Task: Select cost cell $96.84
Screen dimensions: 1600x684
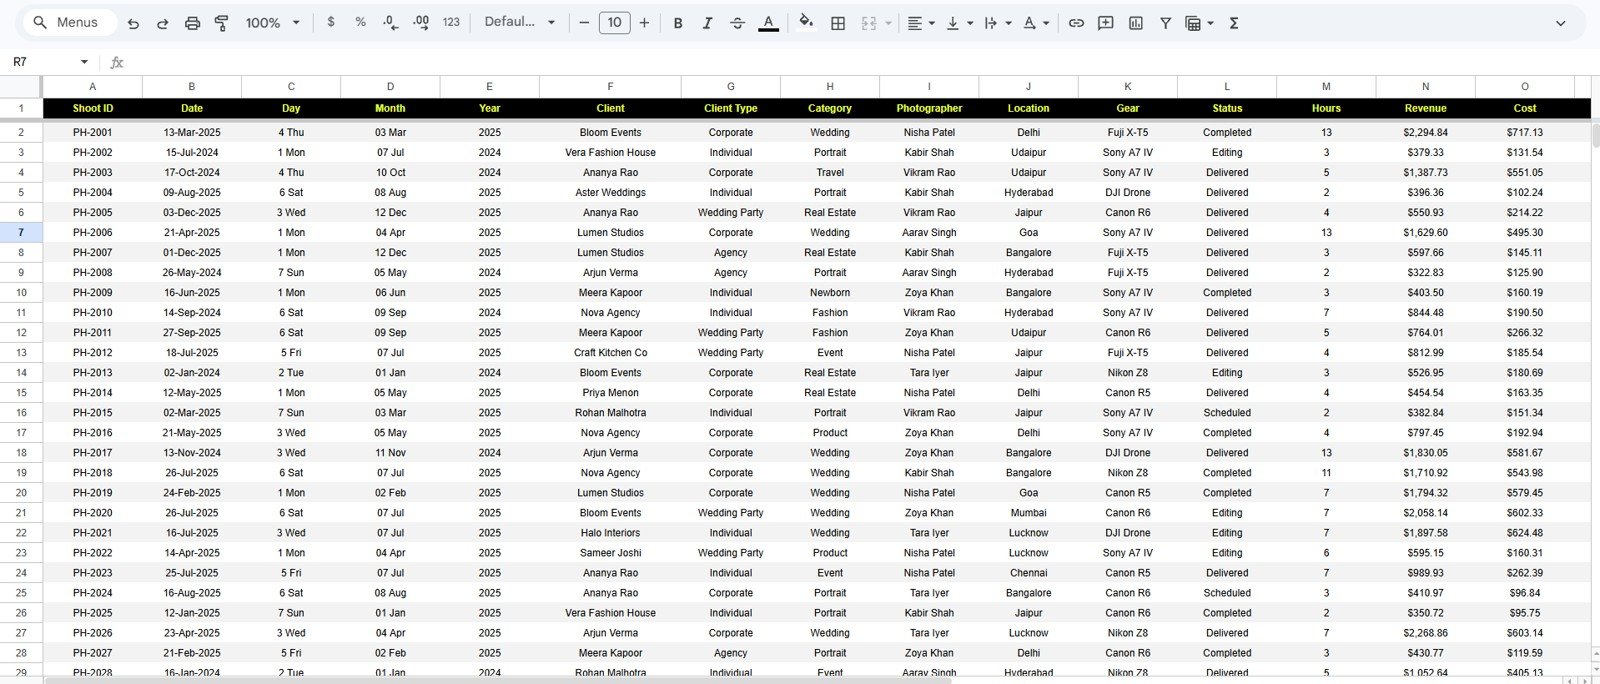Action: tap(1525, 592)
